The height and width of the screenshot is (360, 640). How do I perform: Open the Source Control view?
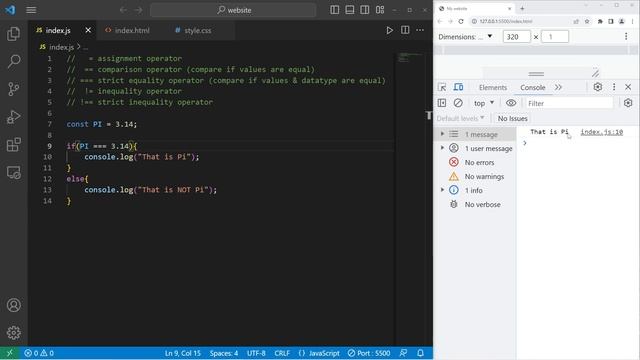[x=13, y=89]
